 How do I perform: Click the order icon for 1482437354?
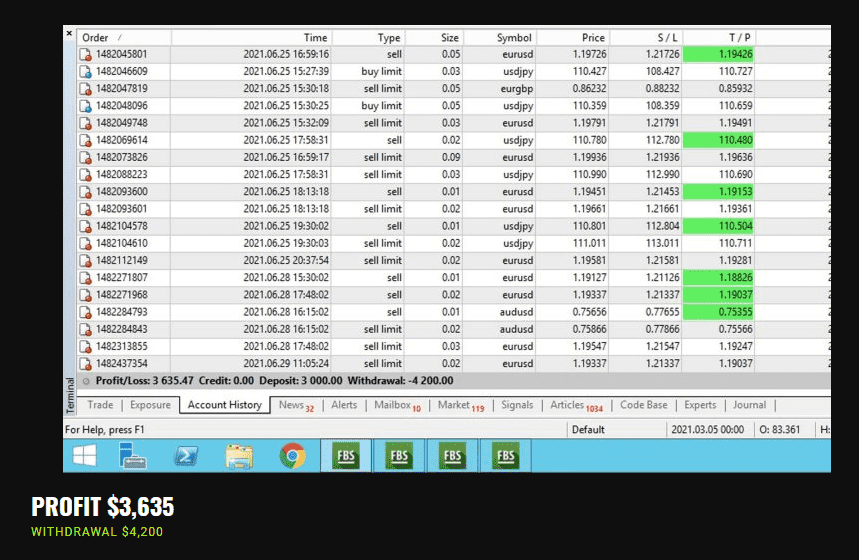(x=85, y=364)
